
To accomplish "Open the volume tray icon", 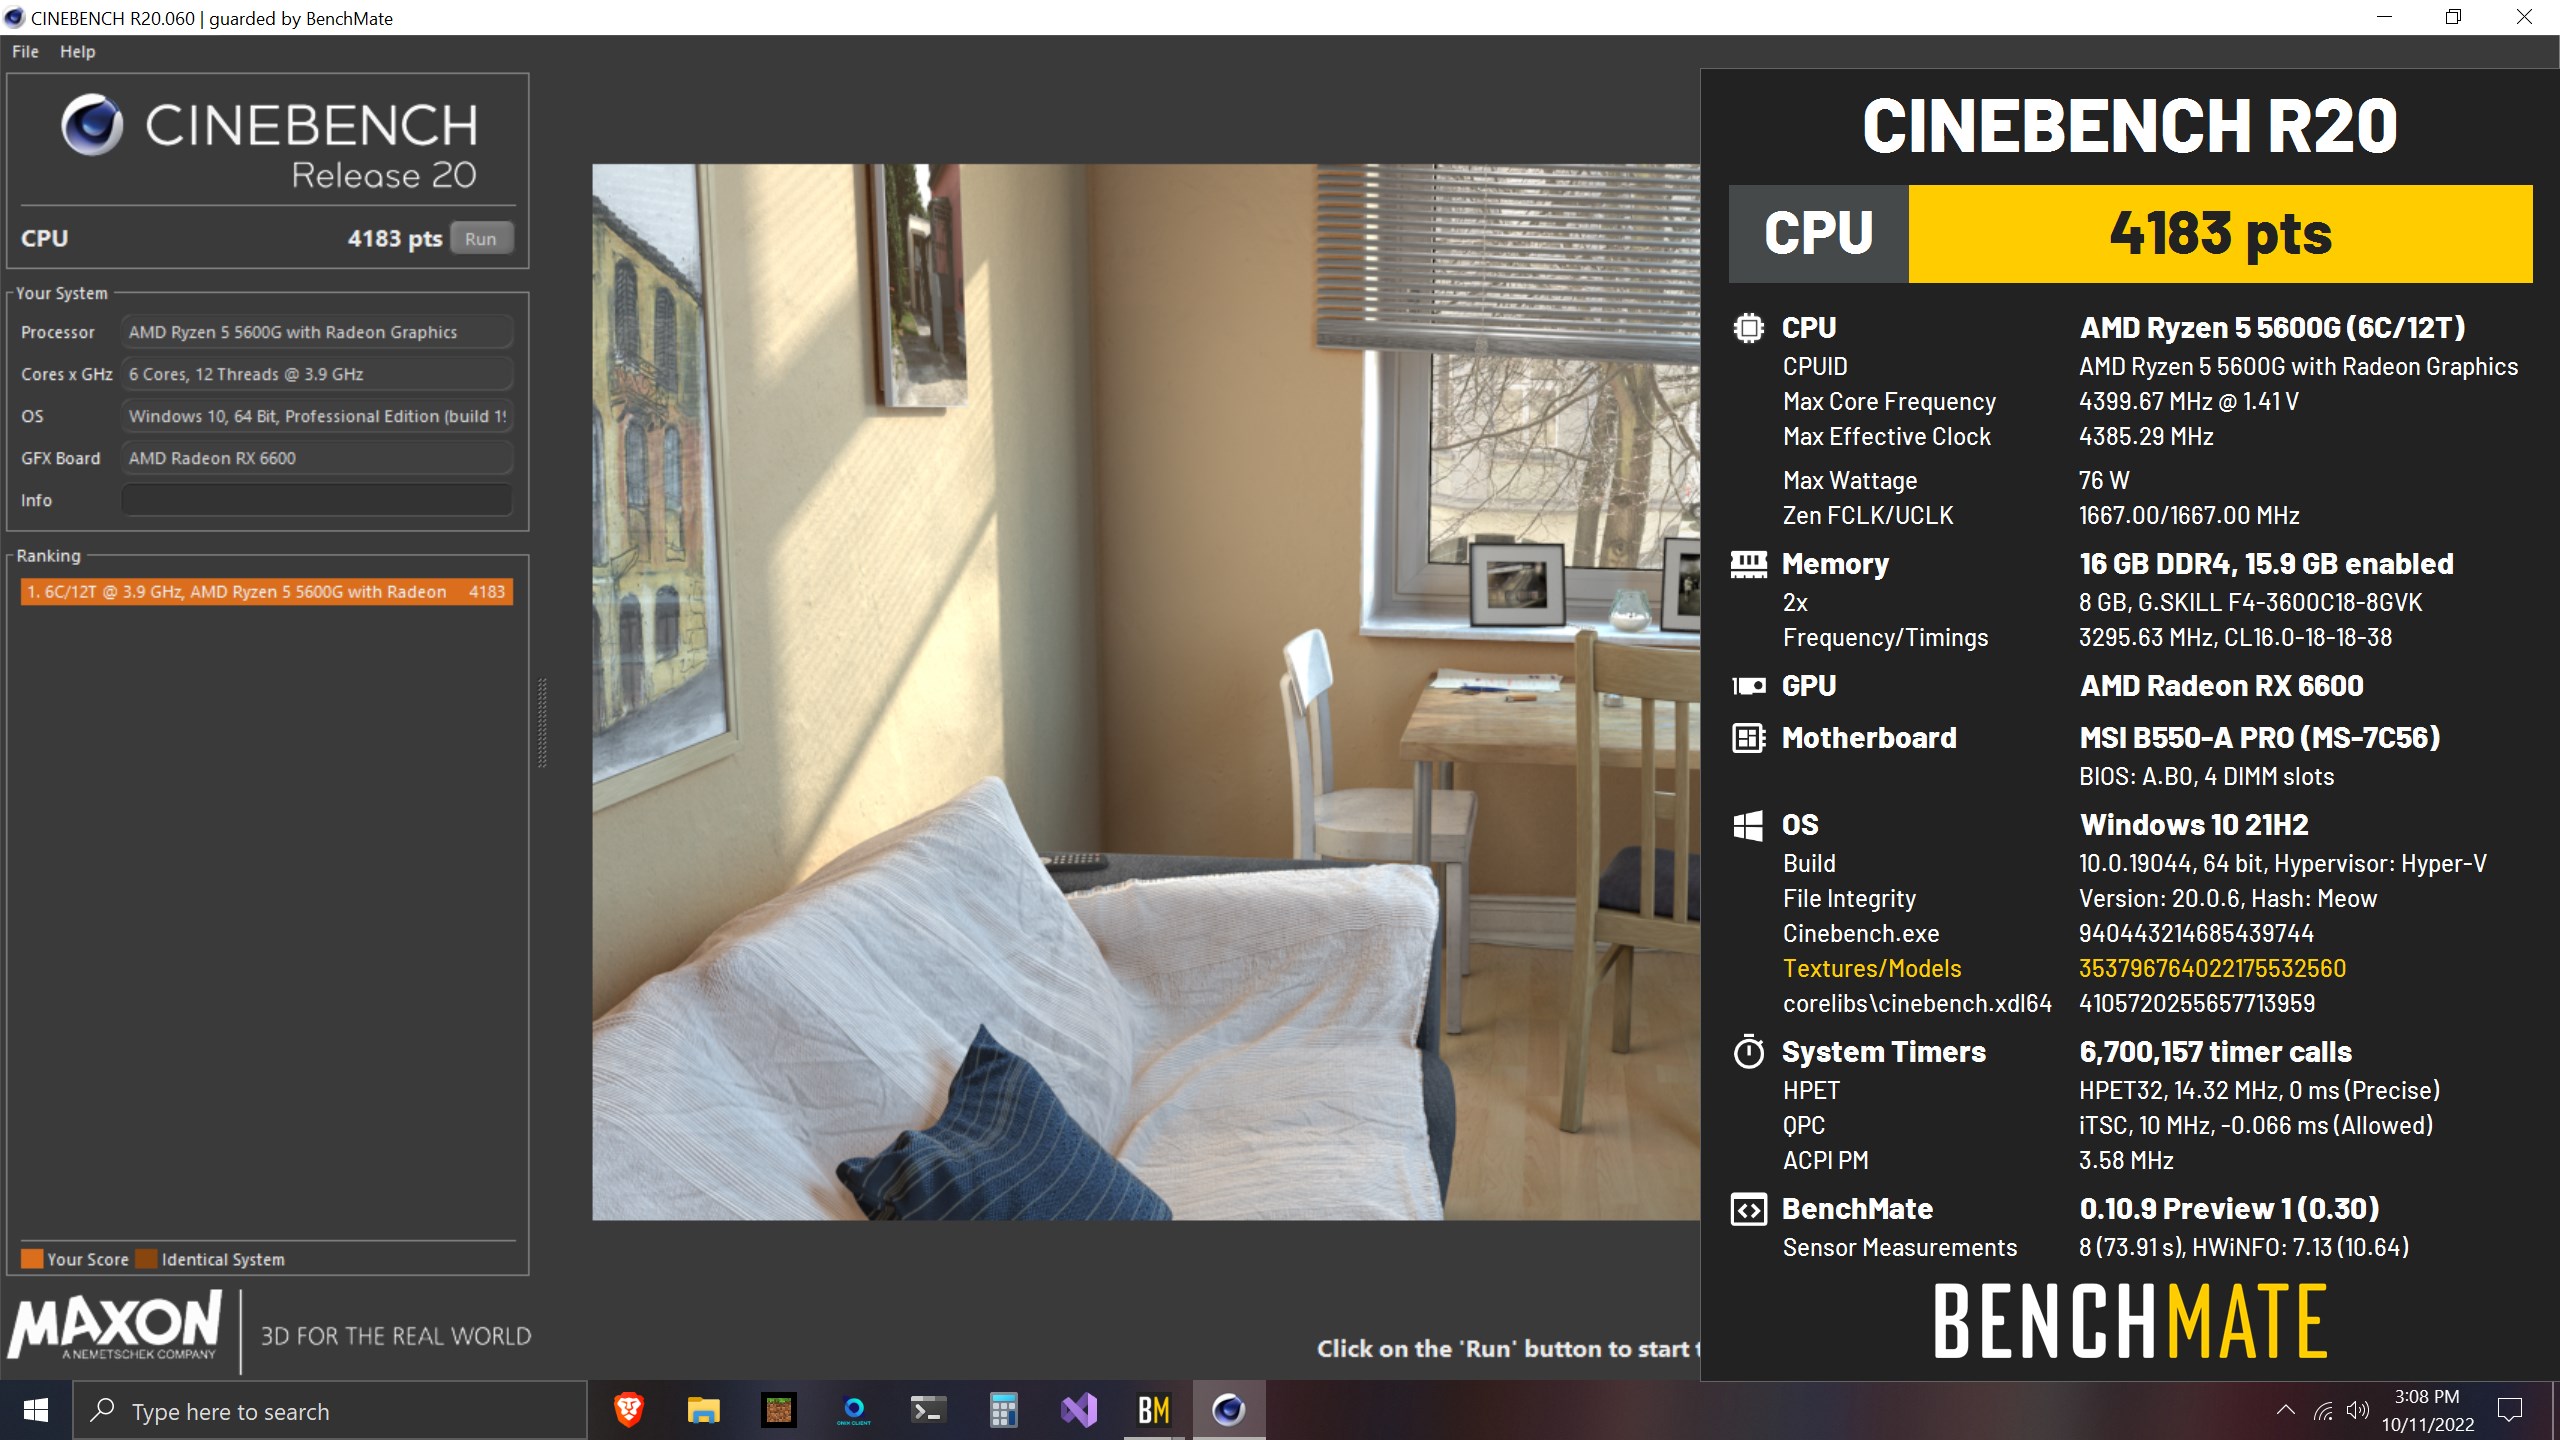I will coord(2358,1411).
